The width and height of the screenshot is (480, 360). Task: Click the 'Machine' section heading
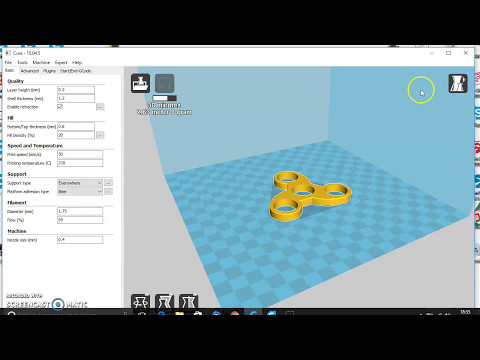coord(17,231)
